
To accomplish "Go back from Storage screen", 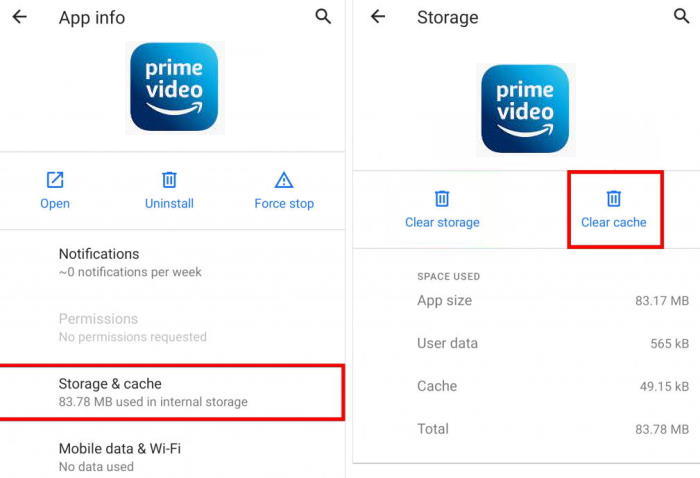I will pos(378,17).
